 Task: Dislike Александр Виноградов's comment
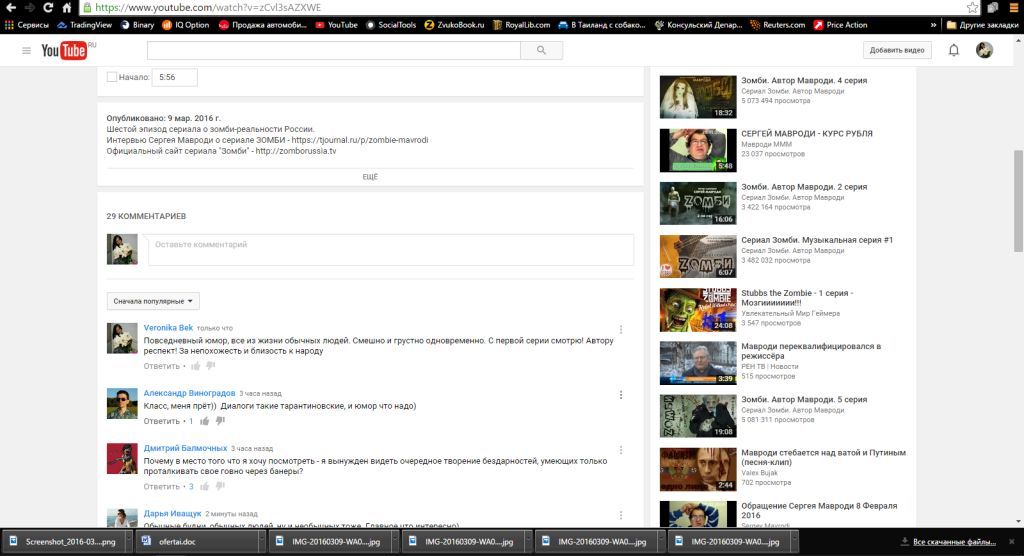pyautogui.click(x=220, y=421)
